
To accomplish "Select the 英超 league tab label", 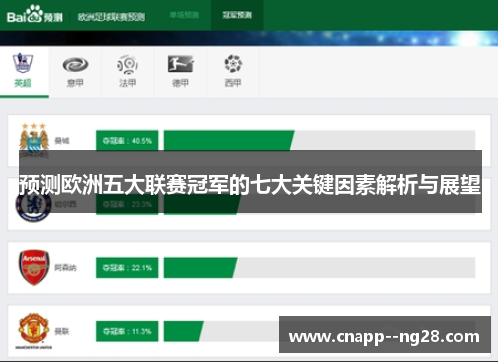I will point(23,83).
